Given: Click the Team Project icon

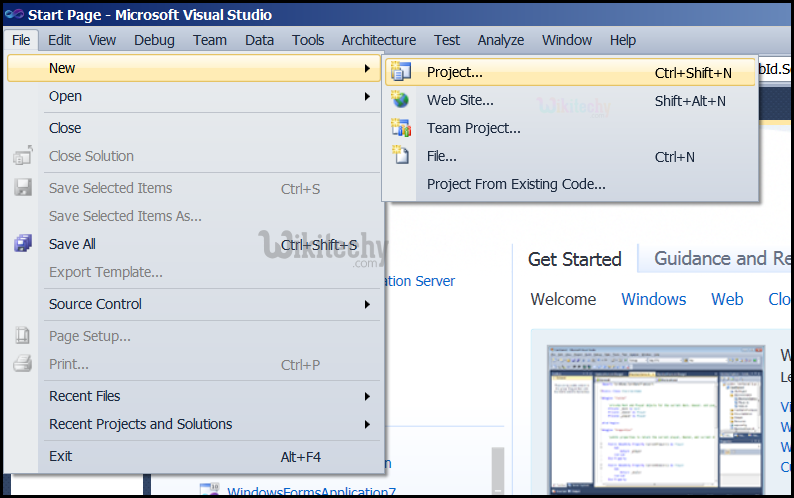Looking at the screenshot, I should click(401, 127).
